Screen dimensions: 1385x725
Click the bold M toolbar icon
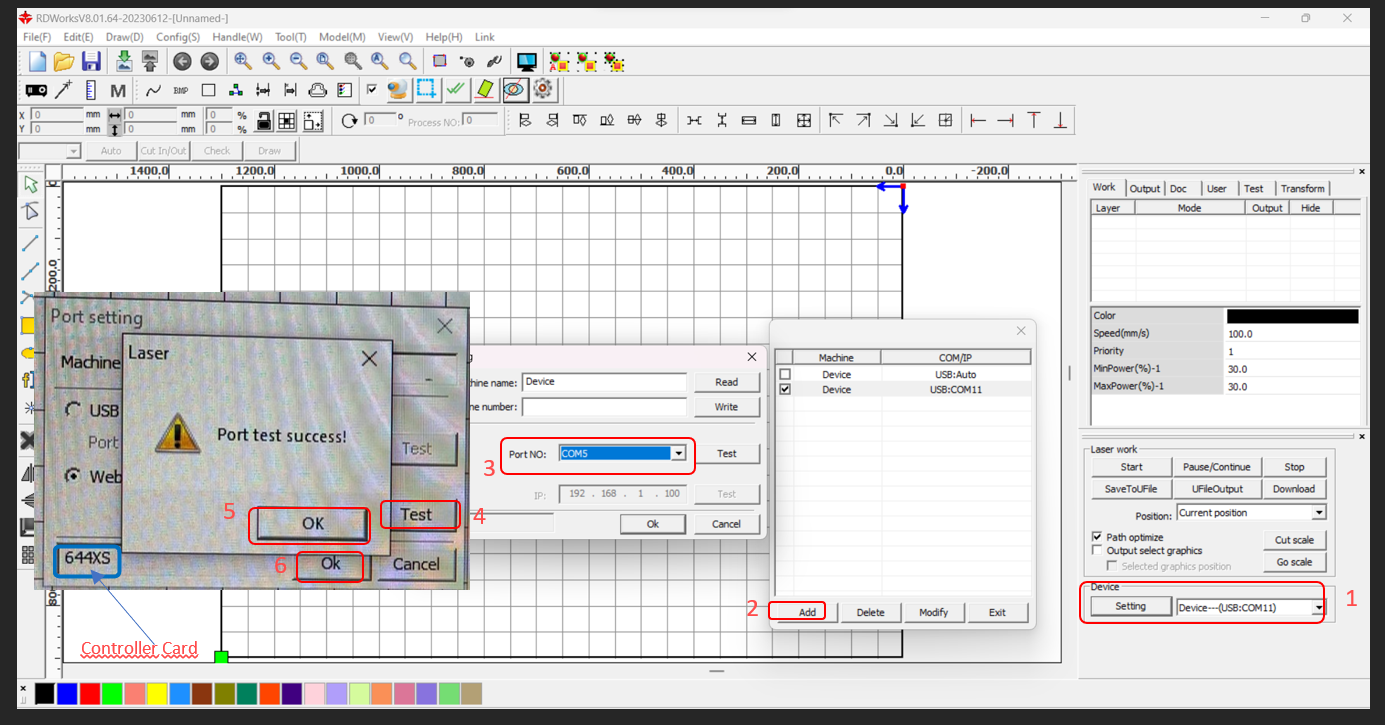tap(118, 91)
